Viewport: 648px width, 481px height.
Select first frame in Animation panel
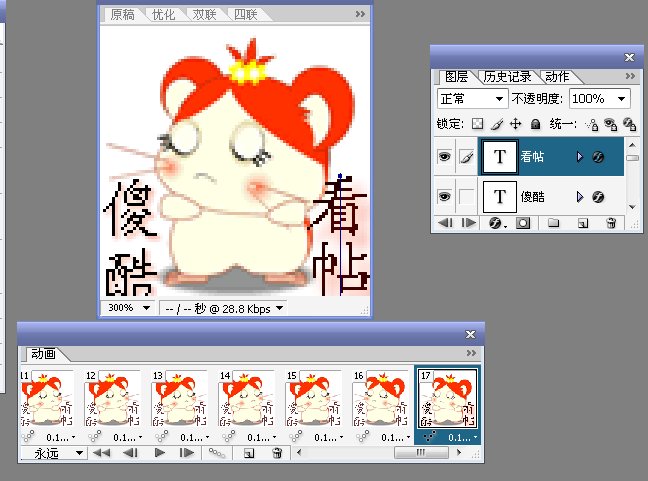point(101,453)
